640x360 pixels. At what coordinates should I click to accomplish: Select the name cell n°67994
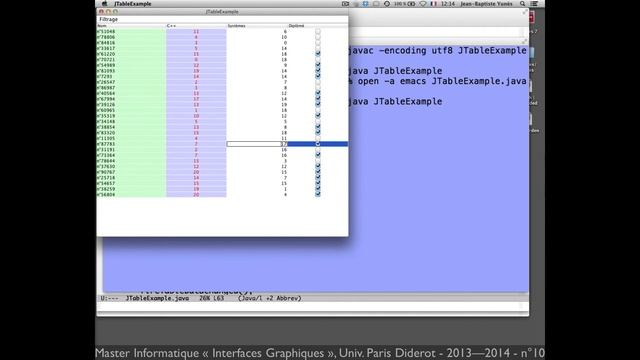(x=131, y=99)
